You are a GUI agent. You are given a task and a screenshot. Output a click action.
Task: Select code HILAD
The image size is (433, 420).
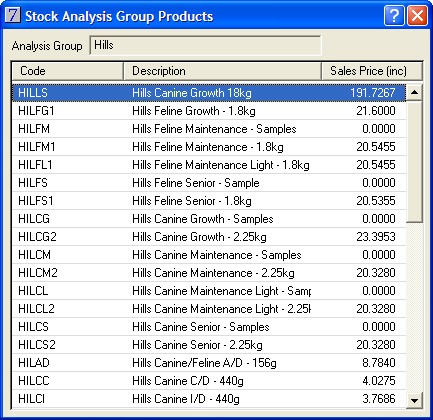click(x=34, y=363)
